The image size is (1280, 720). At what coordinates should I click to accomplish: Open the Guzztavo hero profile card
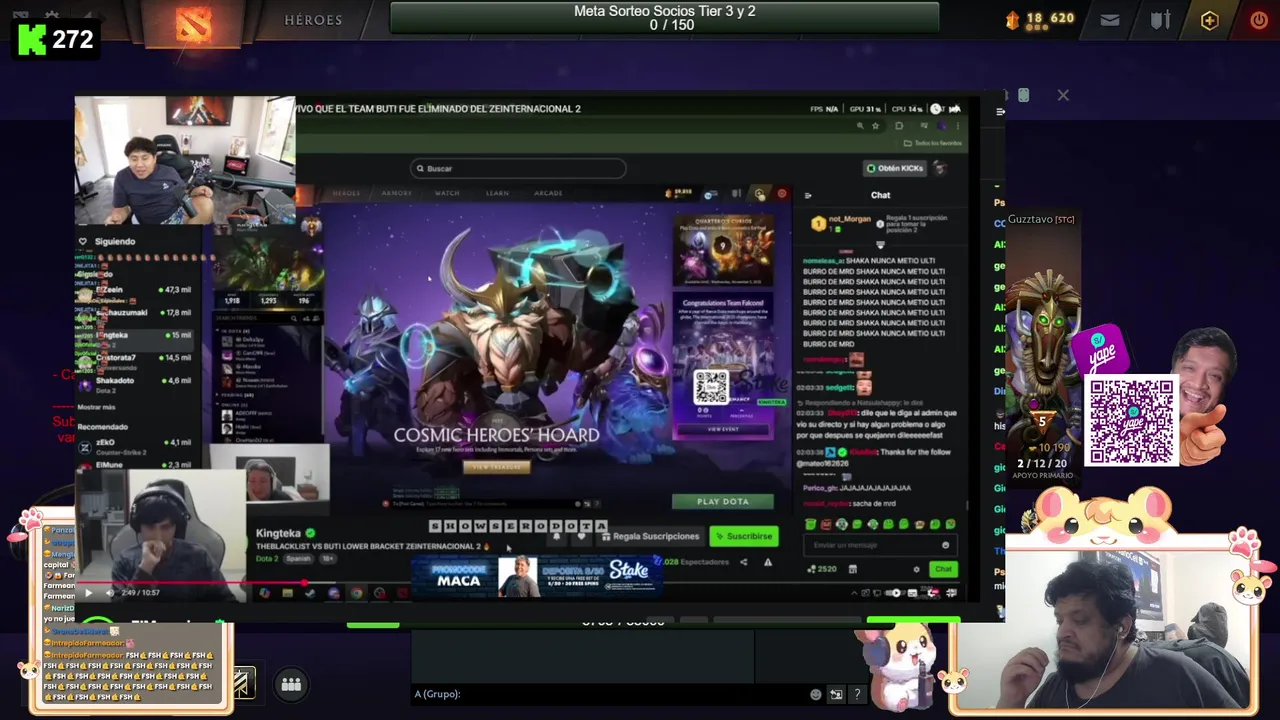pyautogui.click(x=1042, y=345)
